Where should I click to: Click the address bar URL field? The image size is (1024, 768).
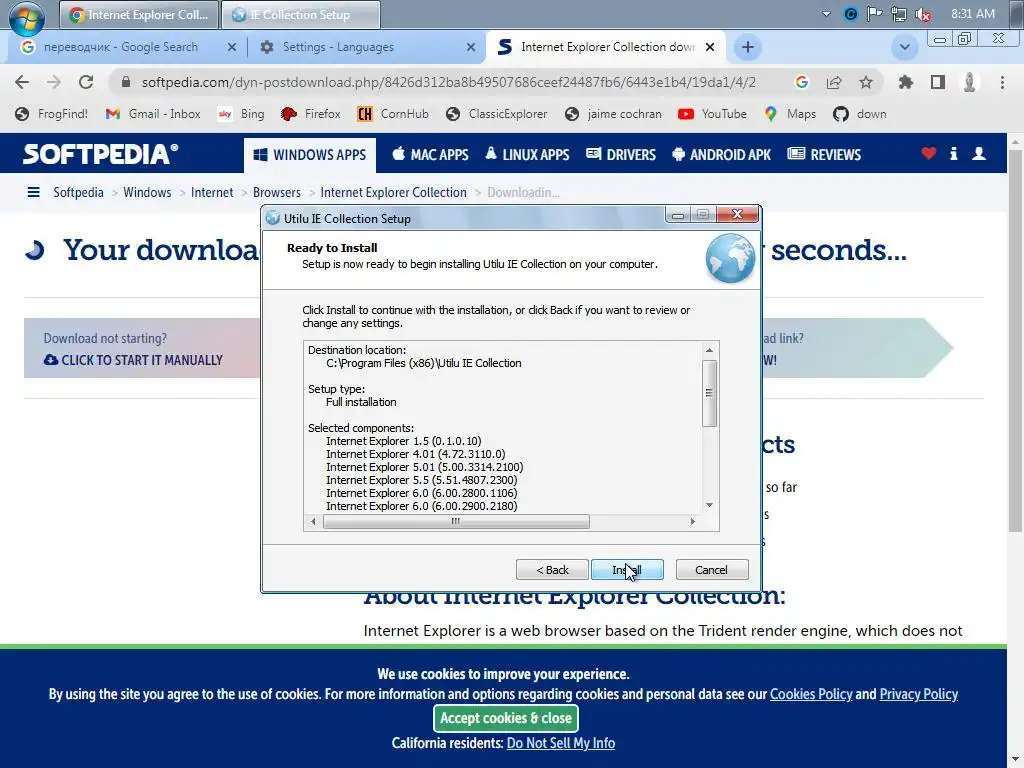[449, 82]
